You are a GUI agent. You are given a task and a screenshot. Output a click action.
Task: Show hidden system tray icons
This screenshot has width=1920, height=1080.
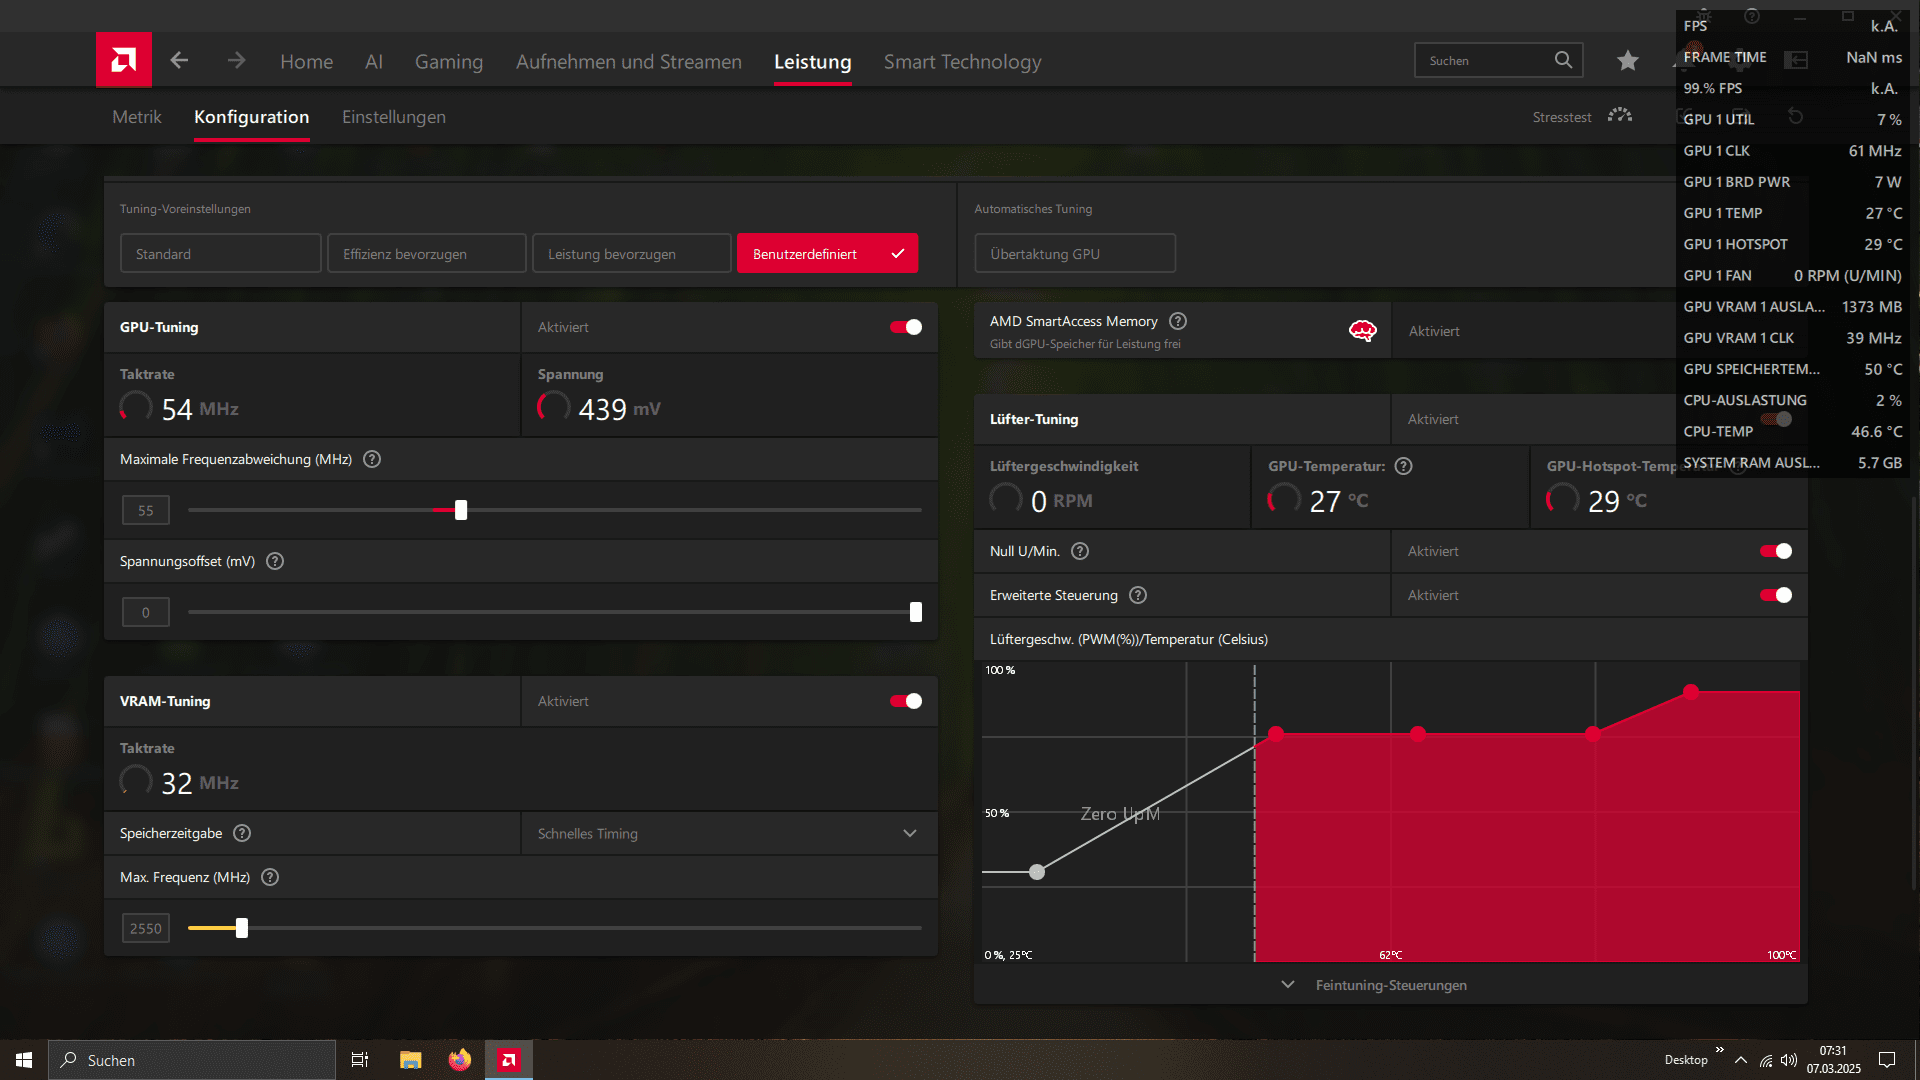tap(1741, 1060)
